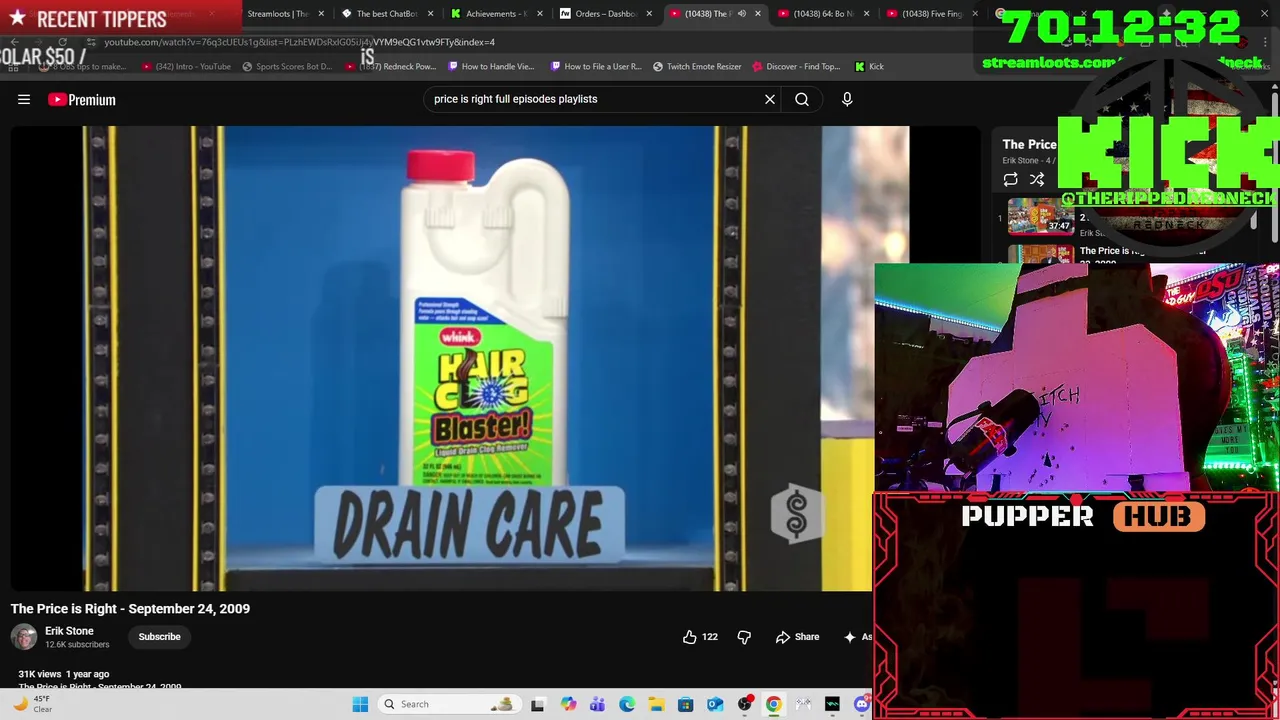This screenshot has height=720, width=1280.
Task: Subscribe to Erik Stone's channel
Action: click(159, 637)
